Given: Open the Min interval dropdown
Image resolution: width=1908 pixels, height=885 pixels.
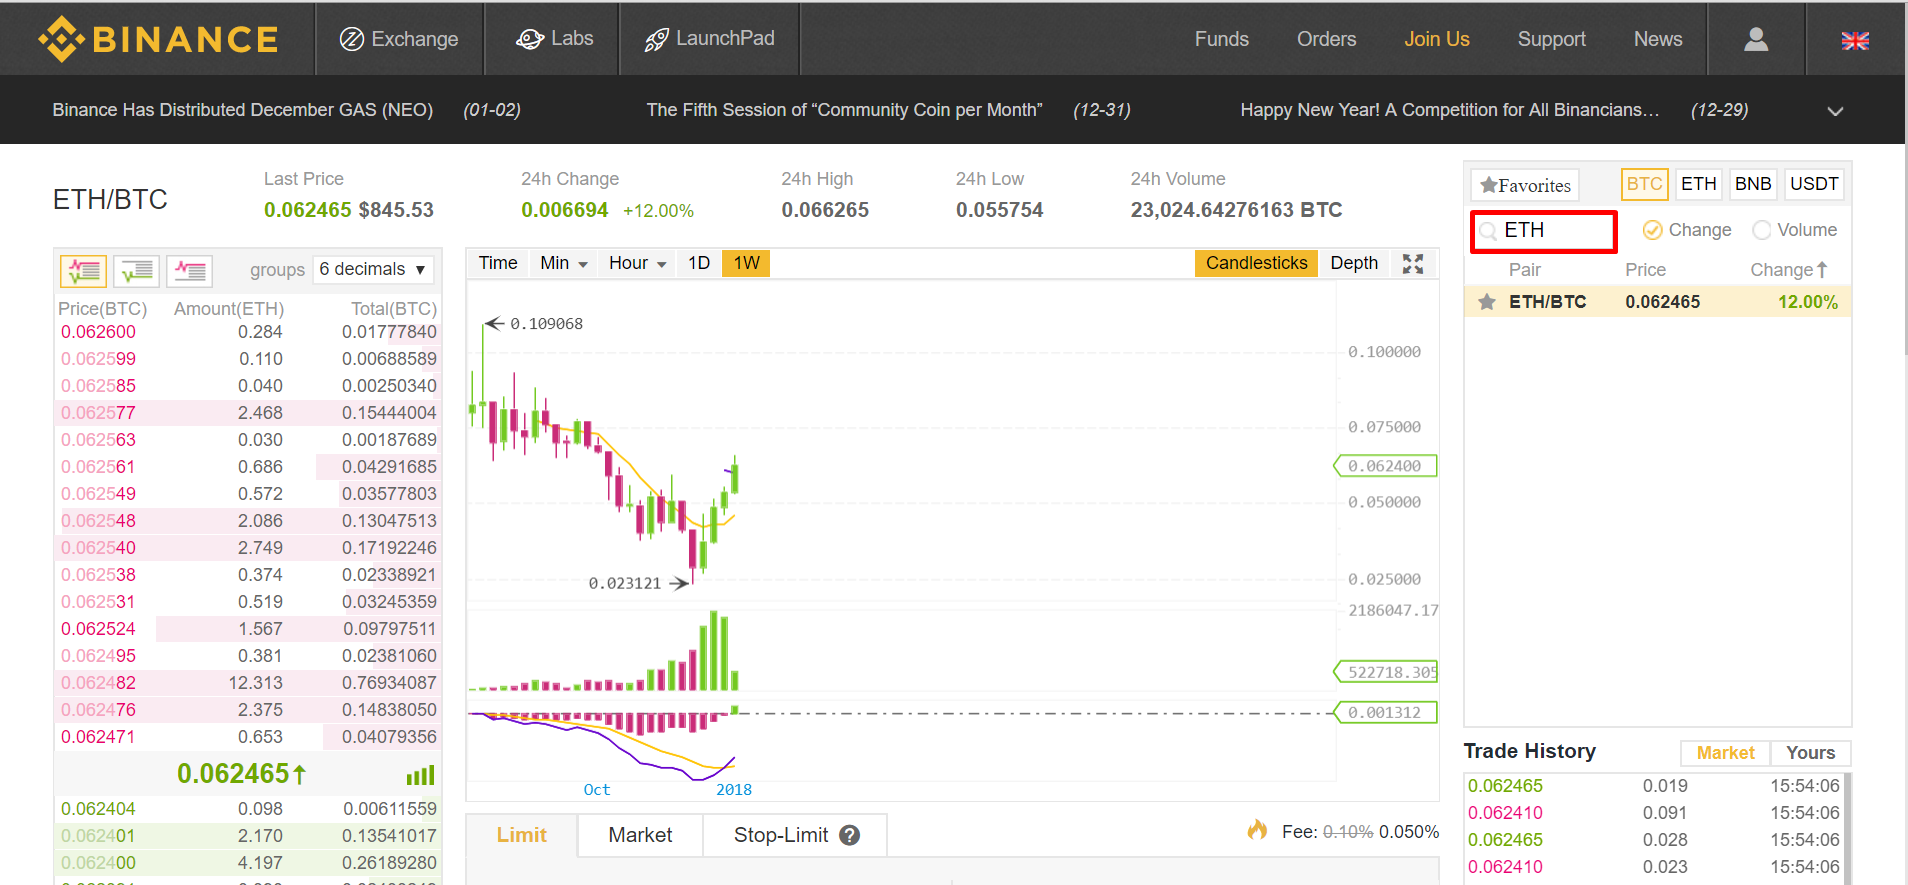Looking at the screenshot, I should click(563, 263).
